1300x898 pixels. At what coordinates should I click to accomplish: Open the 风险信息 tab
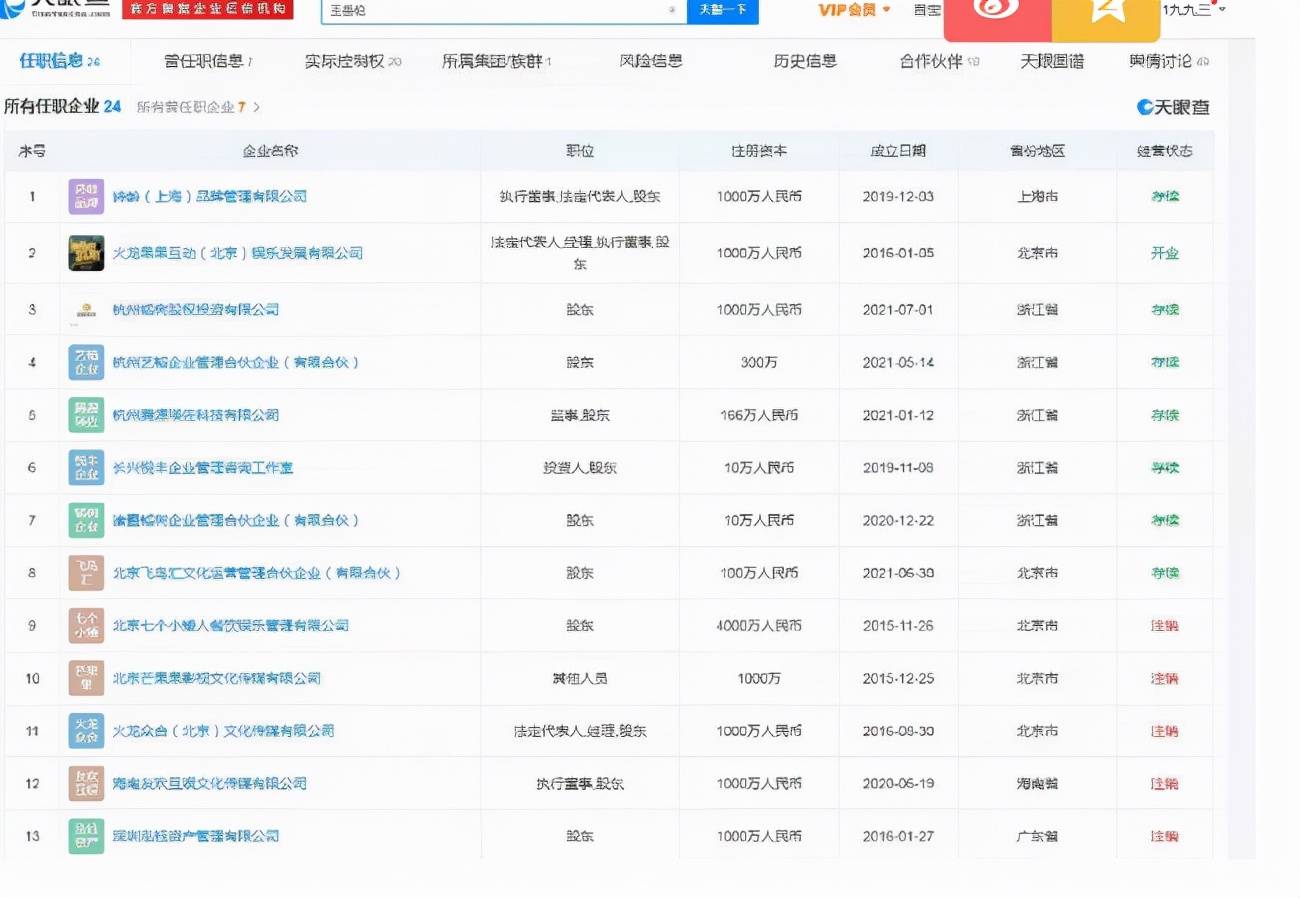pyautogui.click(x=651, y=61)
